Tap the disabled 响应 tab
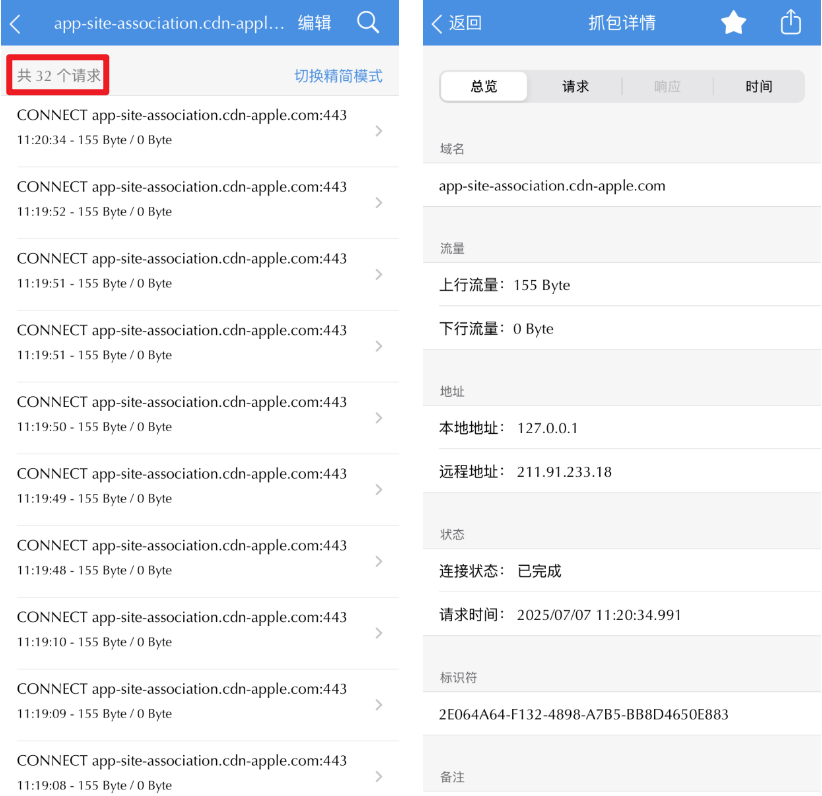 pyautogui.click(x=667, y=86)
